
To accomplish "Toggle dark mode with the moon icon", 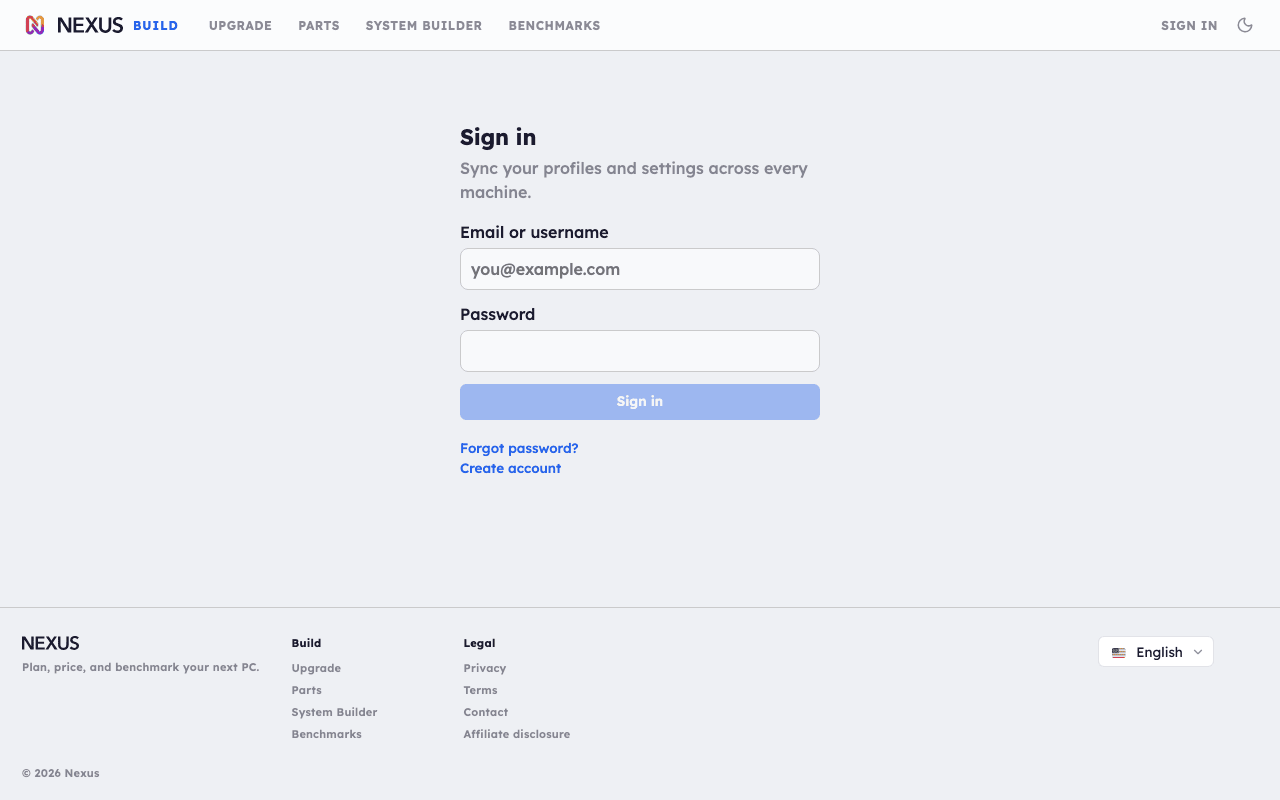I will (1245, 25).
